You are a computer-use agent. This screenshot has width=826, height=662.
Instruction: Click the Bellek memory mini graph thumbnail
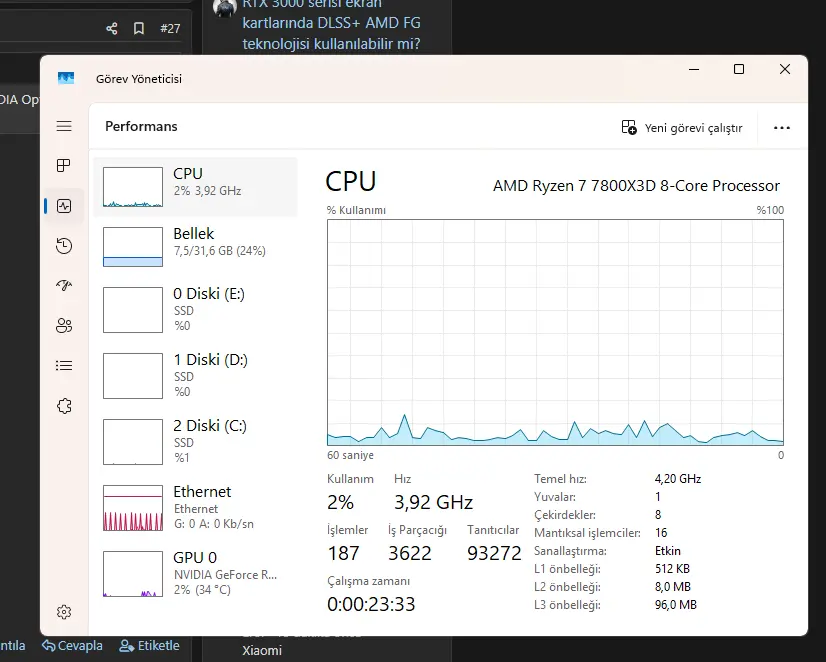point(133,247)
